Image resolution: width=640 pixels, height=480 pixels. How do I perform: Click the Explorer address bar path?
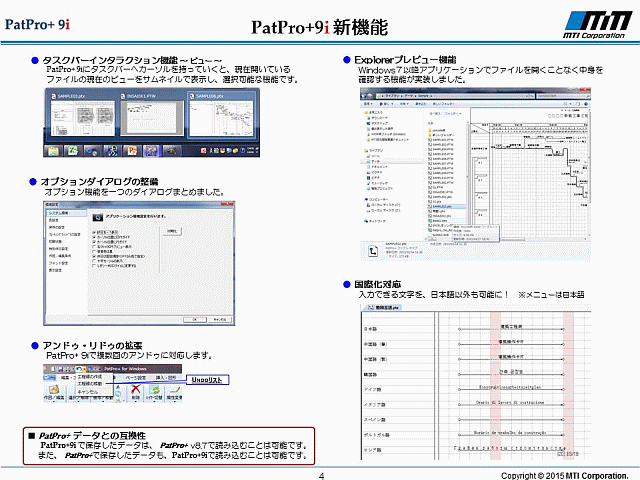click(455, 96)
